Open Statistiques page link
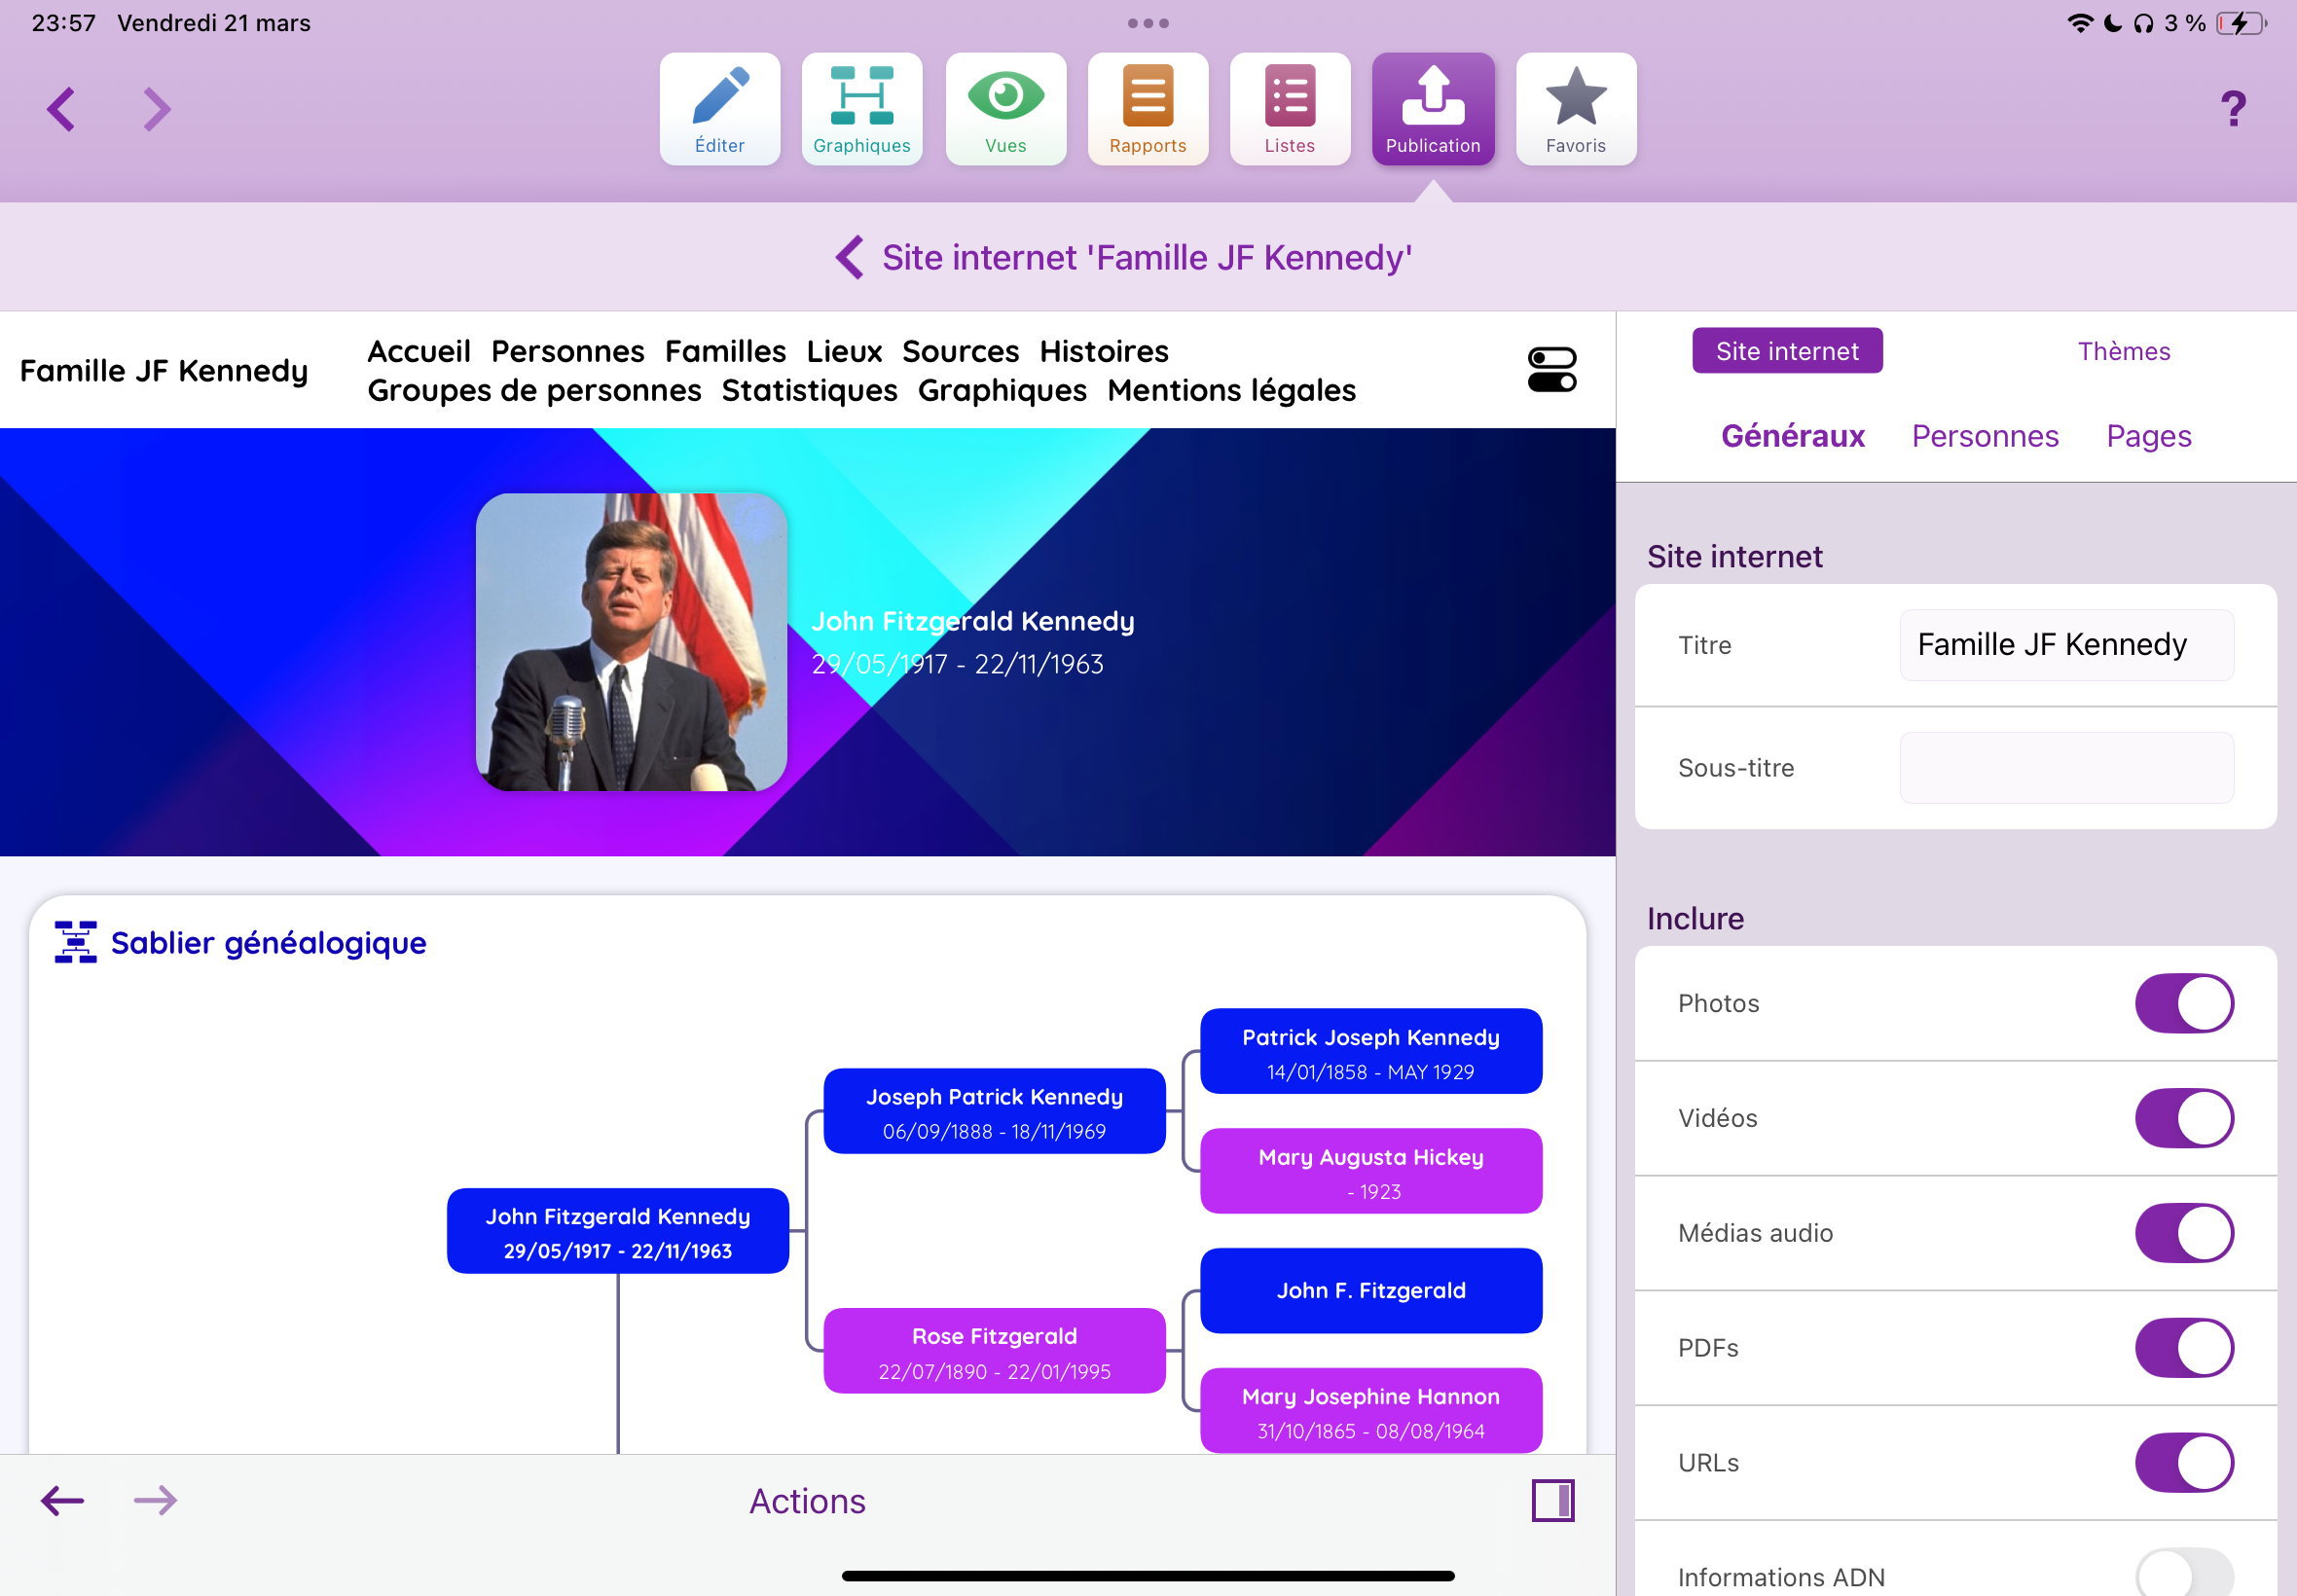Image resolution: width=2297 pixels, height=1596 pixels. (x=809, y=390)
